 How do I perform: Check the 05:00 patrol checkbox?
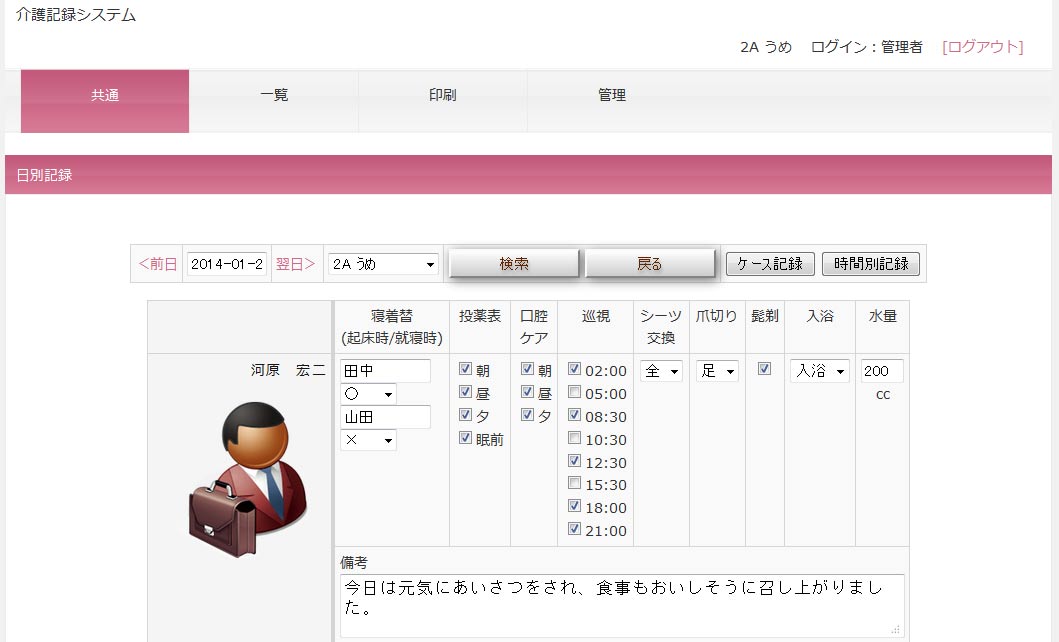(575, 392)
